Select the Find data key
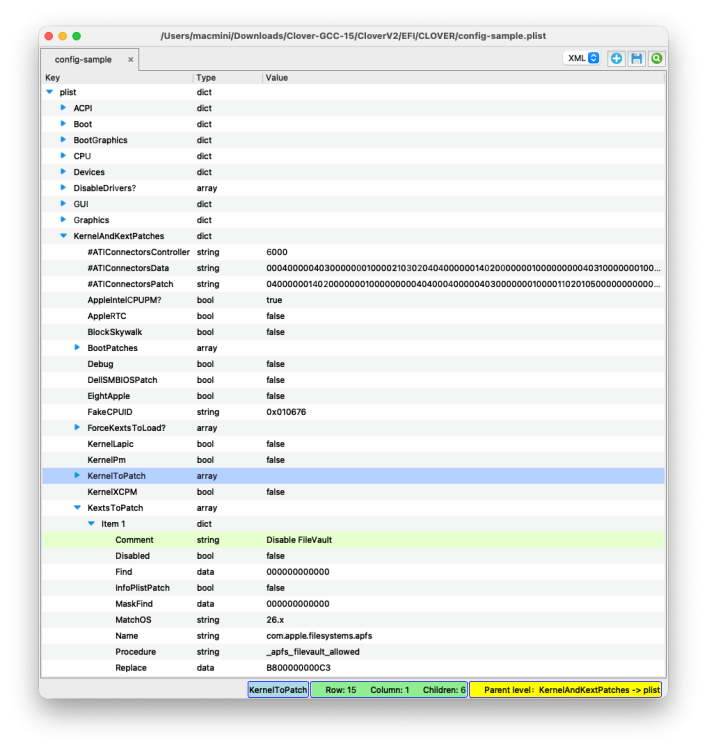The height and width of the screenshot is (750, 707). tap(123, 572)
